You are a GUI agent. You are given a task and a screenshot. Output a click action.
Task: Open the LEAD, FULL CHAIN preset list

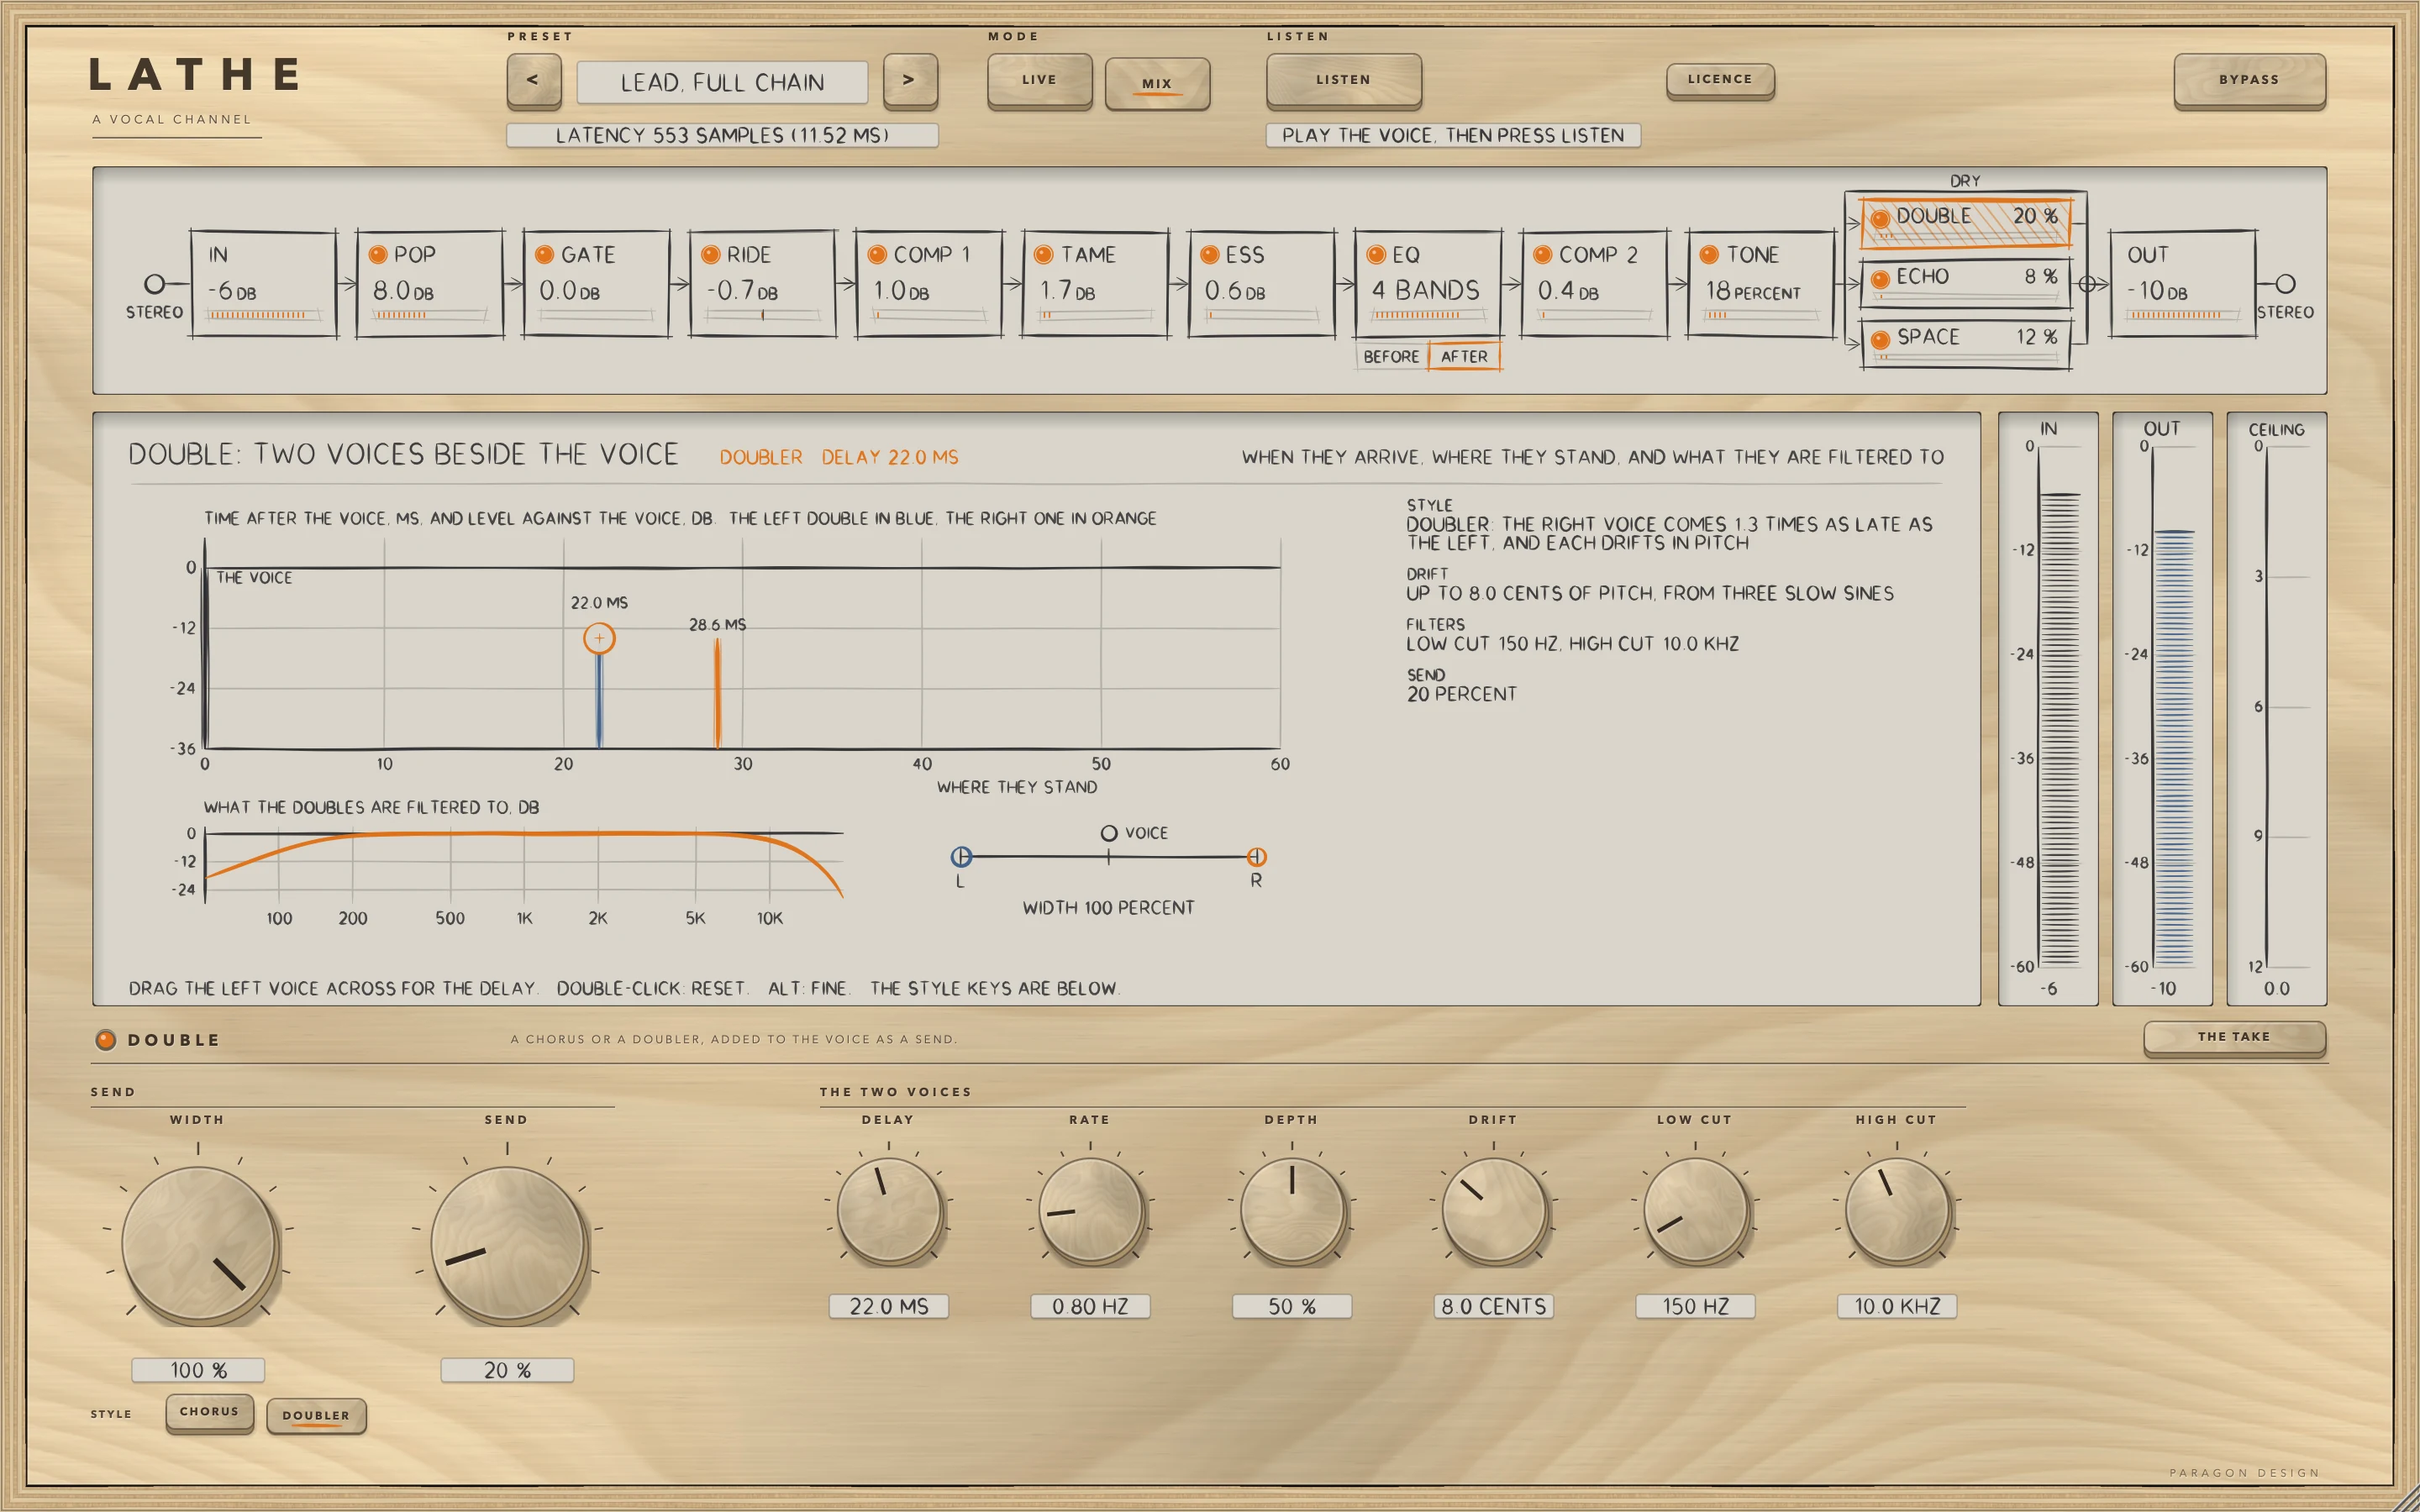pyautogui.click(x=722, y=82)
